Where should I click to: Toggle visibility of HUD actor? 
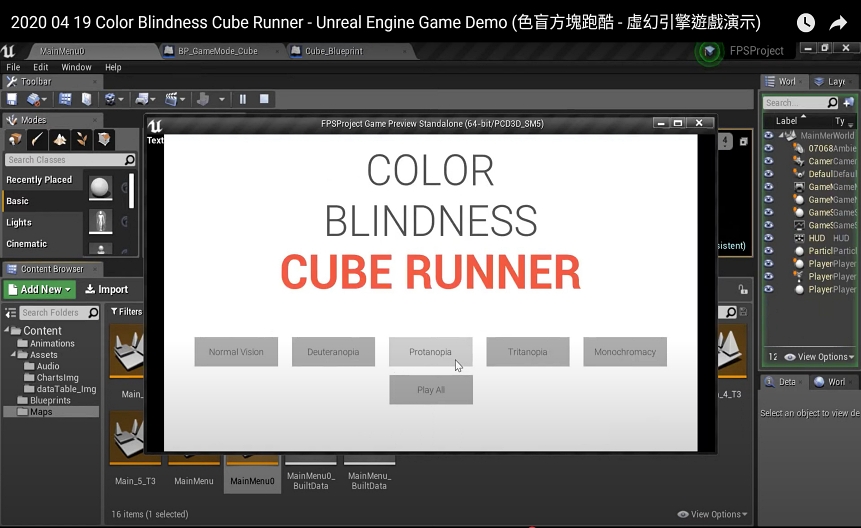click(x=769, y=238)
